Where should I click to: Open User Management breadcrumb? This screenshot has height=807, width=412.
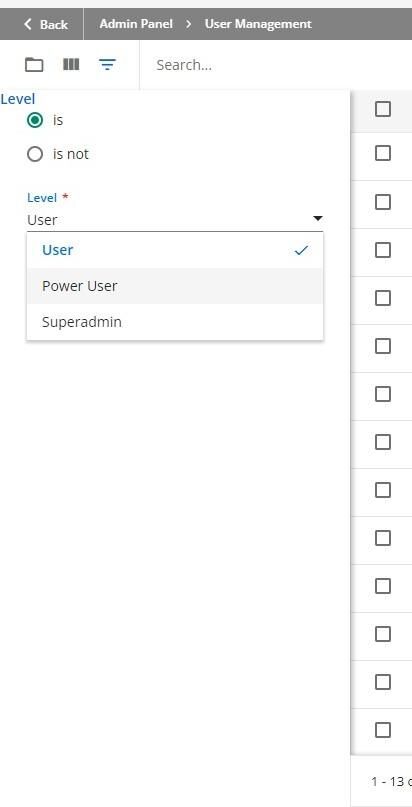tap(258, 24)
